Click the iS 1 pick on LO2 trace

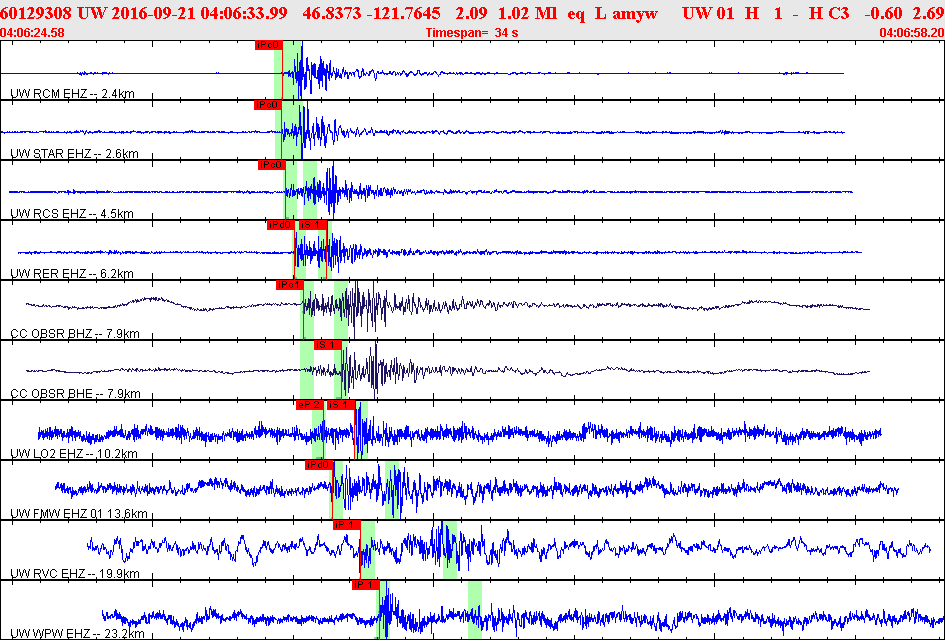pos(341,404)
